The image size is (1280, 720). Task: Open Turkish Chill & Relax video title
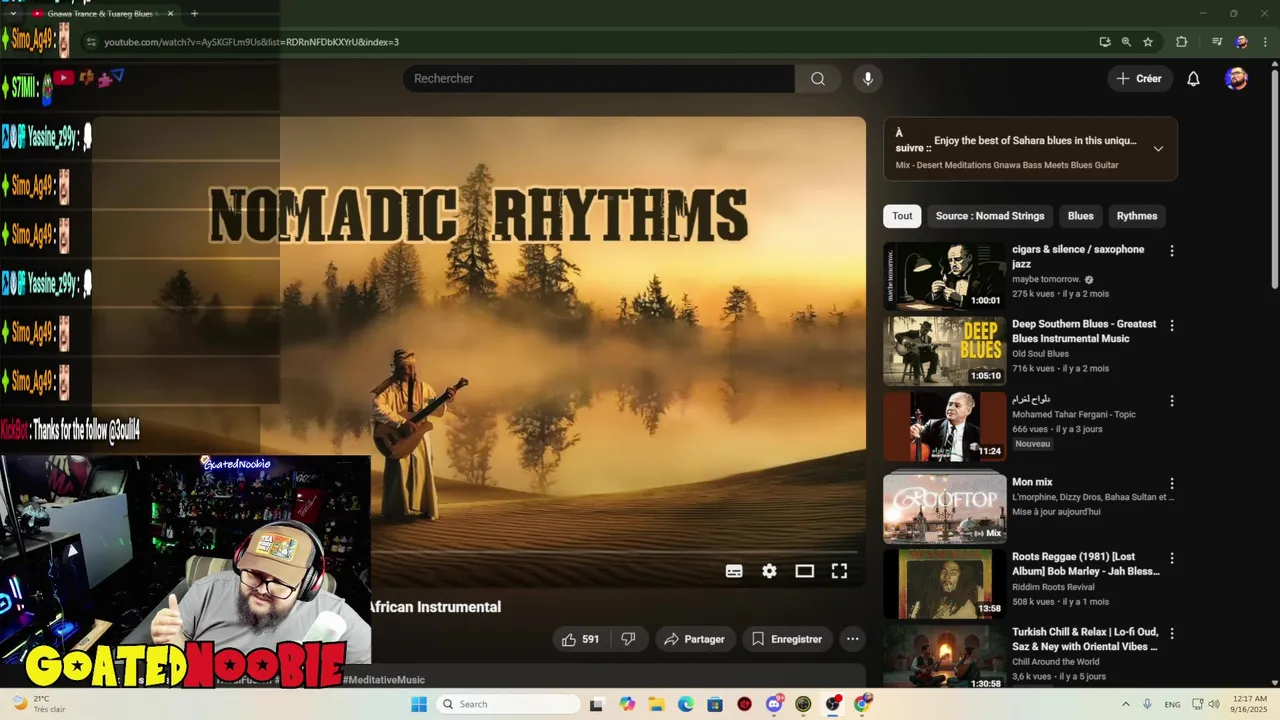coord(1085,639)
